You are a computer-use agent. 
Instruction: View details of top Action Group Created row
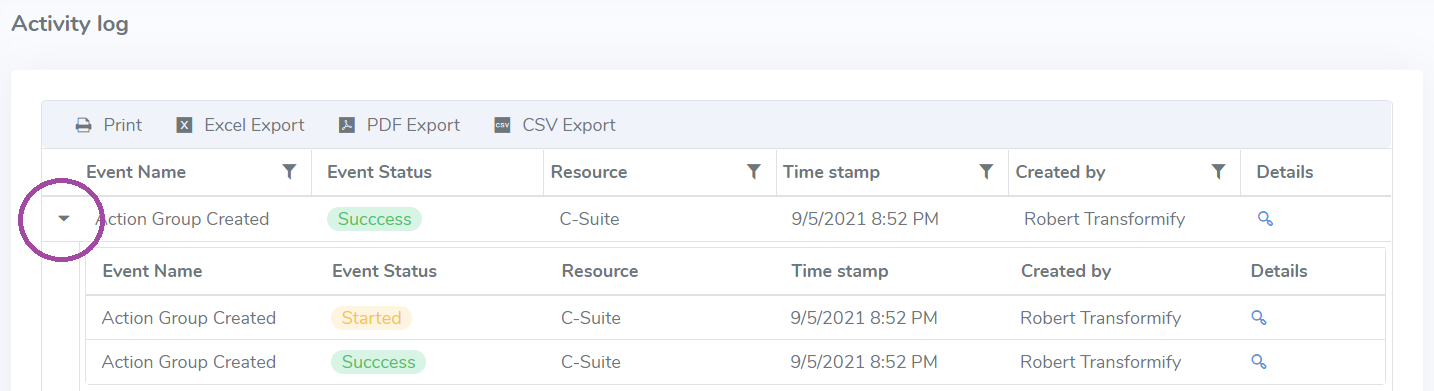point(1265,219)
